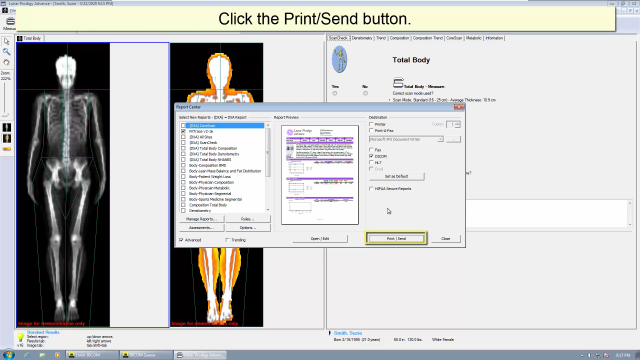Switch to the Densitometry tab

pyautogui.click(x=362, y=38)
